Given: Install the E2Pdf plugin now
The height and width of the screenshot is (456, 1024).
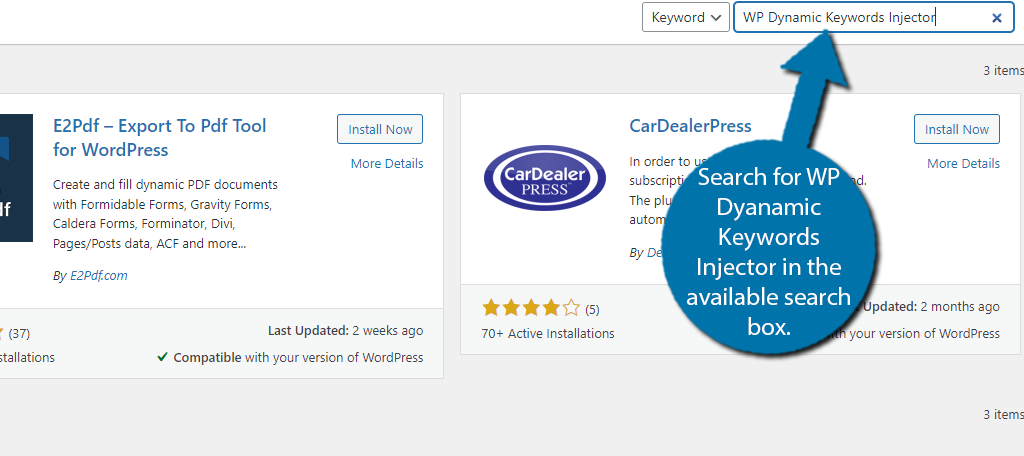Looking at the screenshot, I should click(380, 129).
